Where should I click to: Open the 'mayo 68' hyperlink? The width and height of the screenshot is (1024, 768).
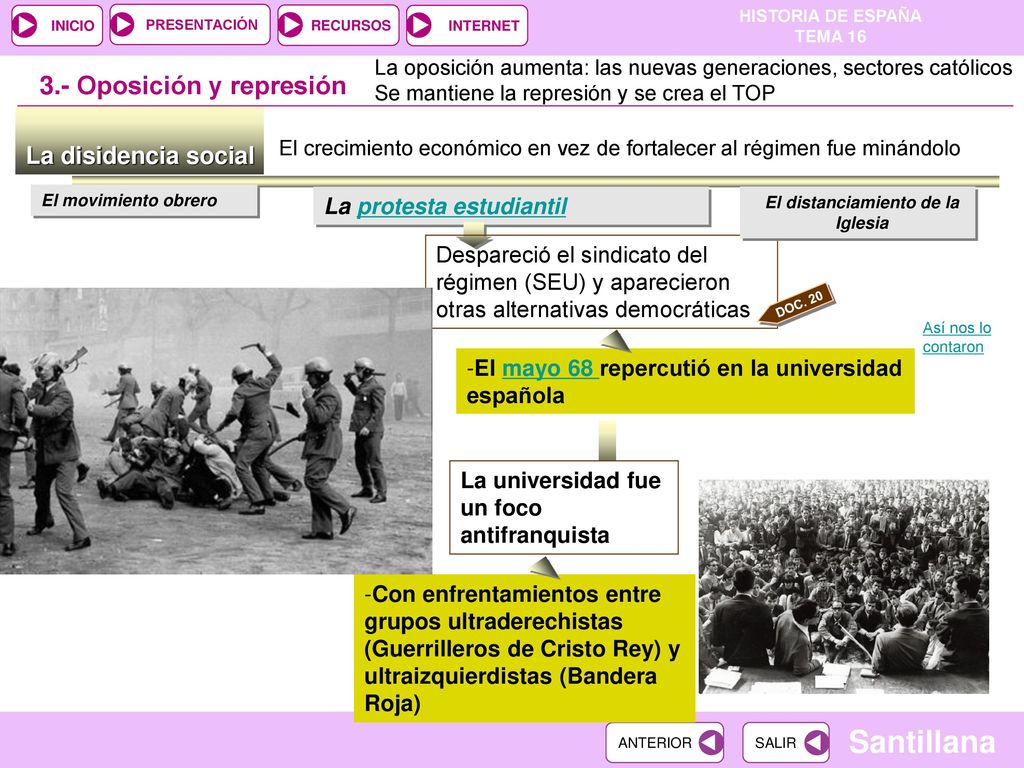click(549, 368)
